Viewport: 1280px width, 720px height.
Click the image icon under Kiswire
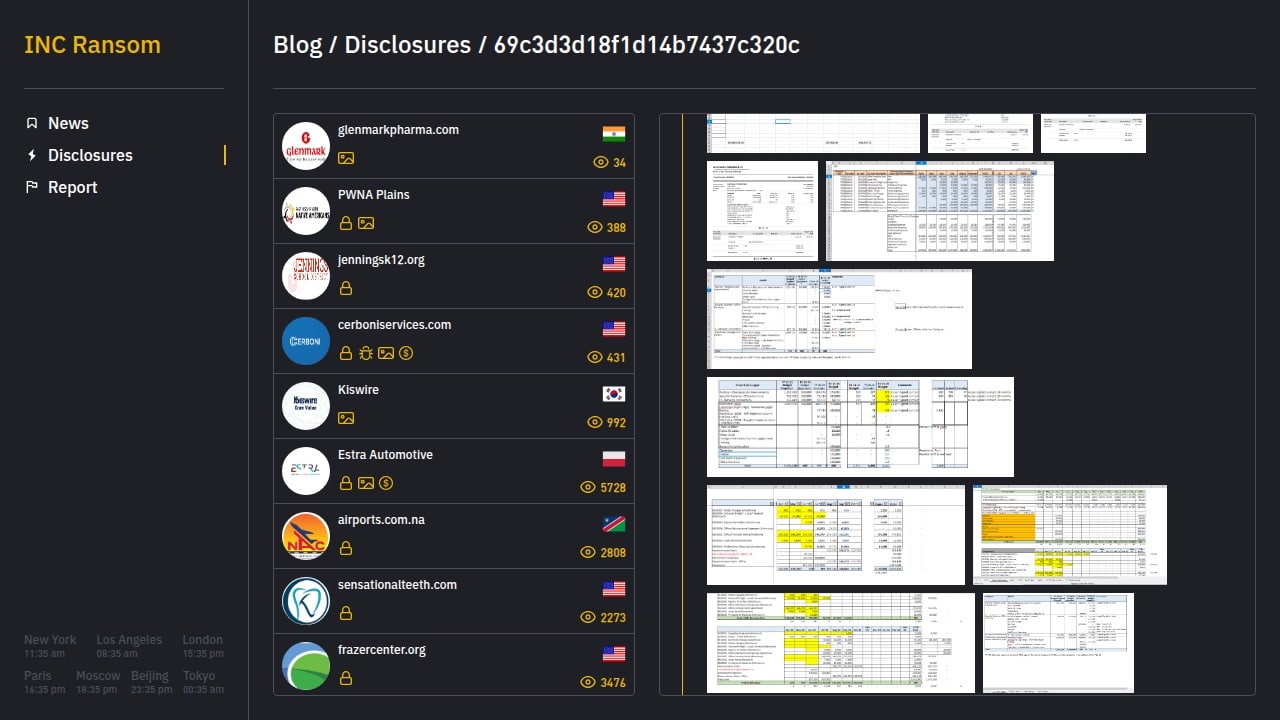pos(346,418)
